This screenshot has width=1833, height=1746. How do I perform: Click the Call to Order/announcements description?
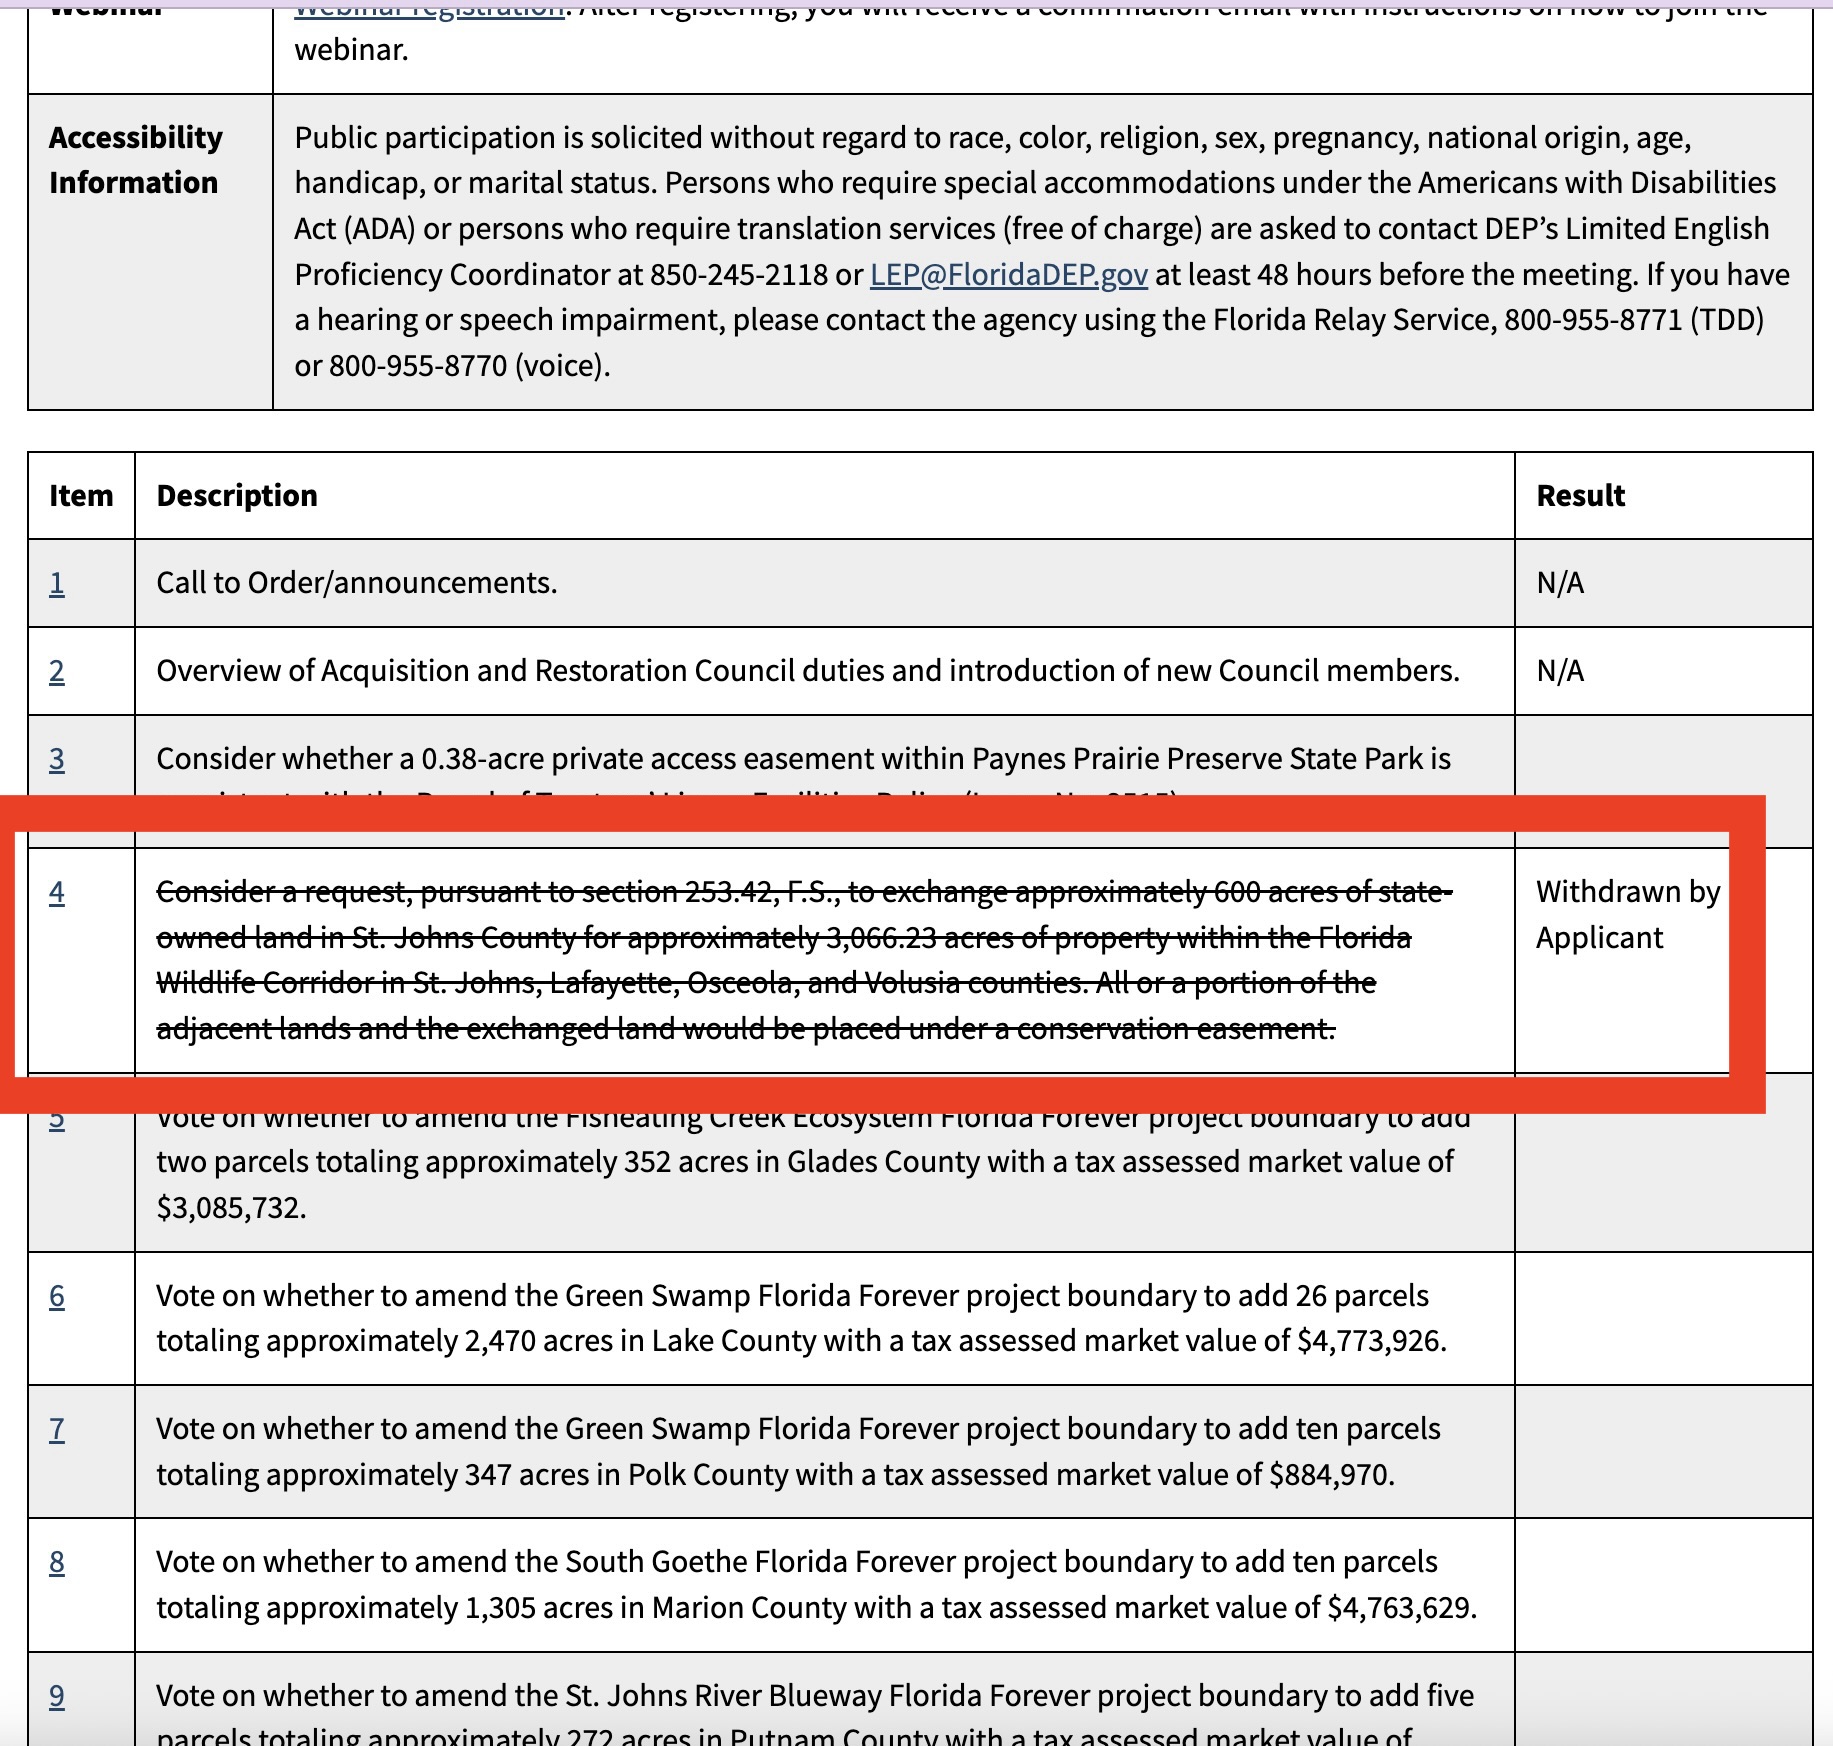pyautogui.click(x=357, y=583)
